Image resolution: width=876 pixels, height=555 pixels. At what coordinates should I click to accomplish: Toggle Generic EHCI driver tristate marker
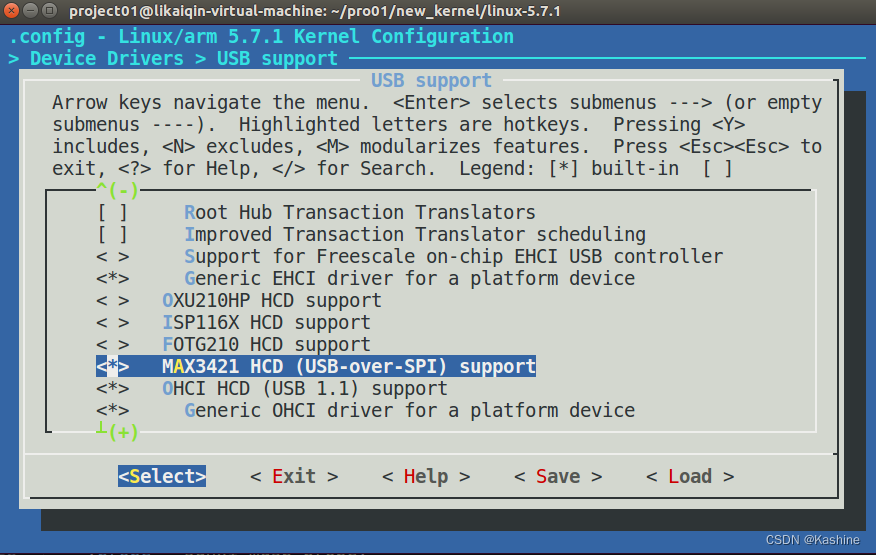coord(112,278)
